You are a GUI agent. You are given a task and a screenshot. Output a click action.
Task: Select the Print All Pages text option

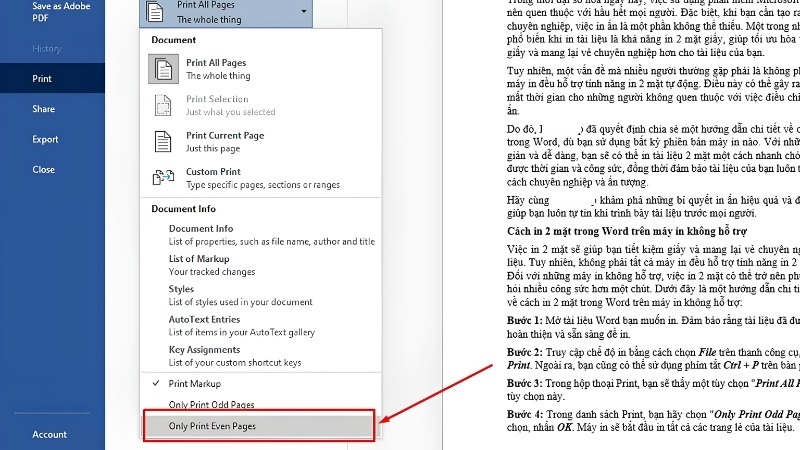218,69
